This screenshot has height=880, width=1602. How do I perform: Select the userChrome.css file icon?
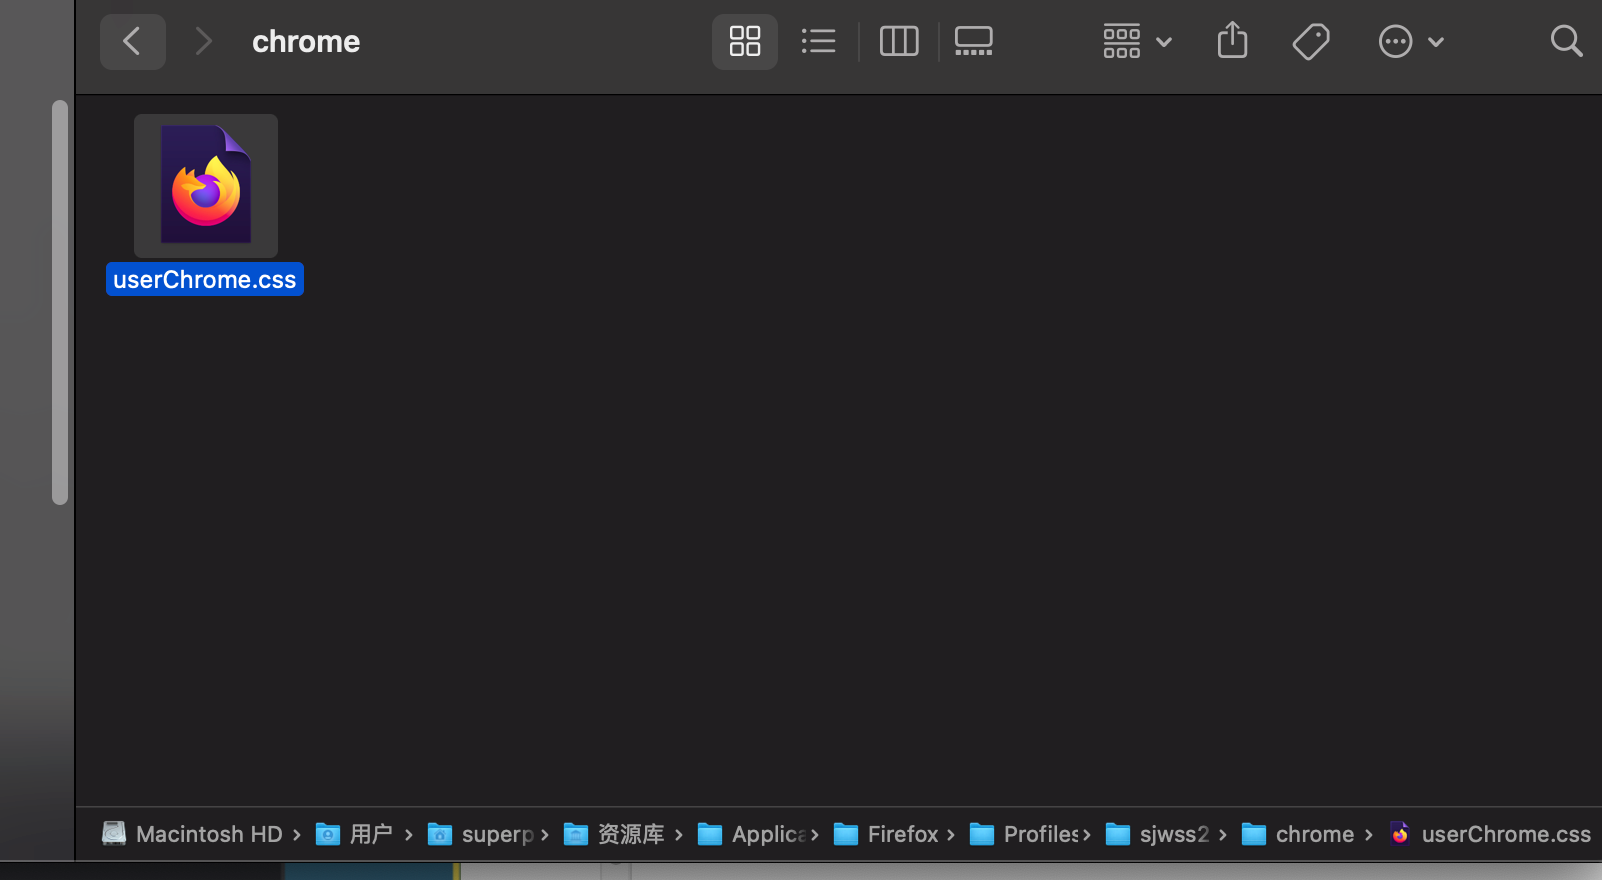coord(206,185)
